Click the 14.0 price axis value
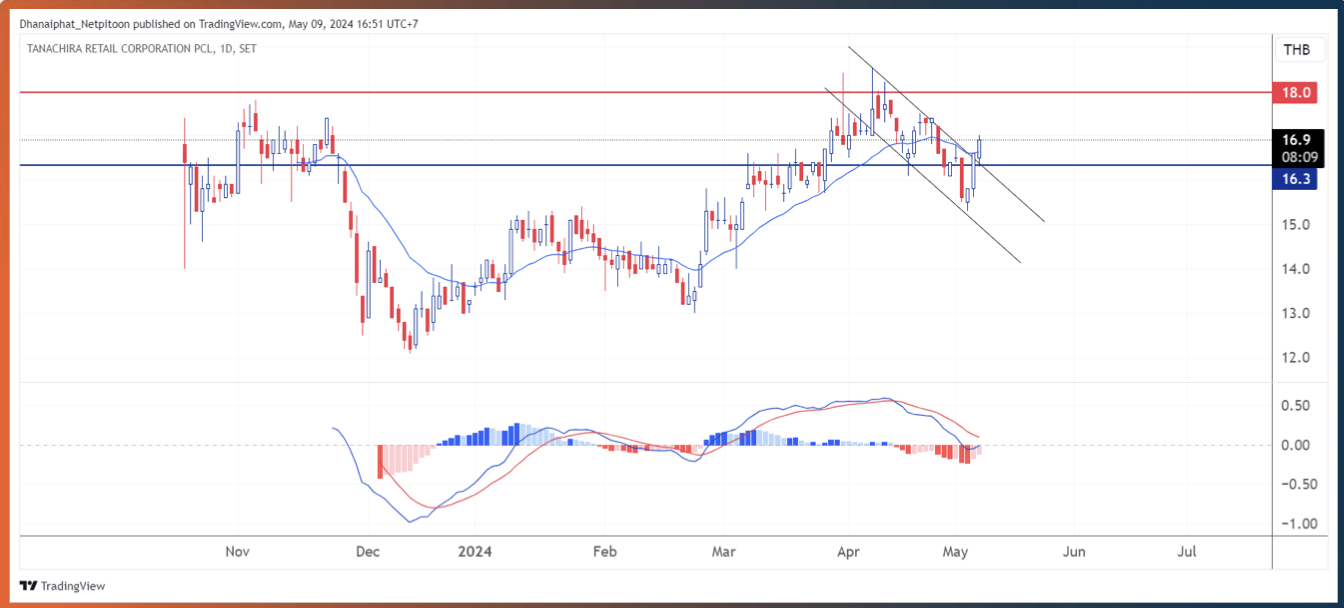This screenshot has width=1344, height=608. 1296,269
